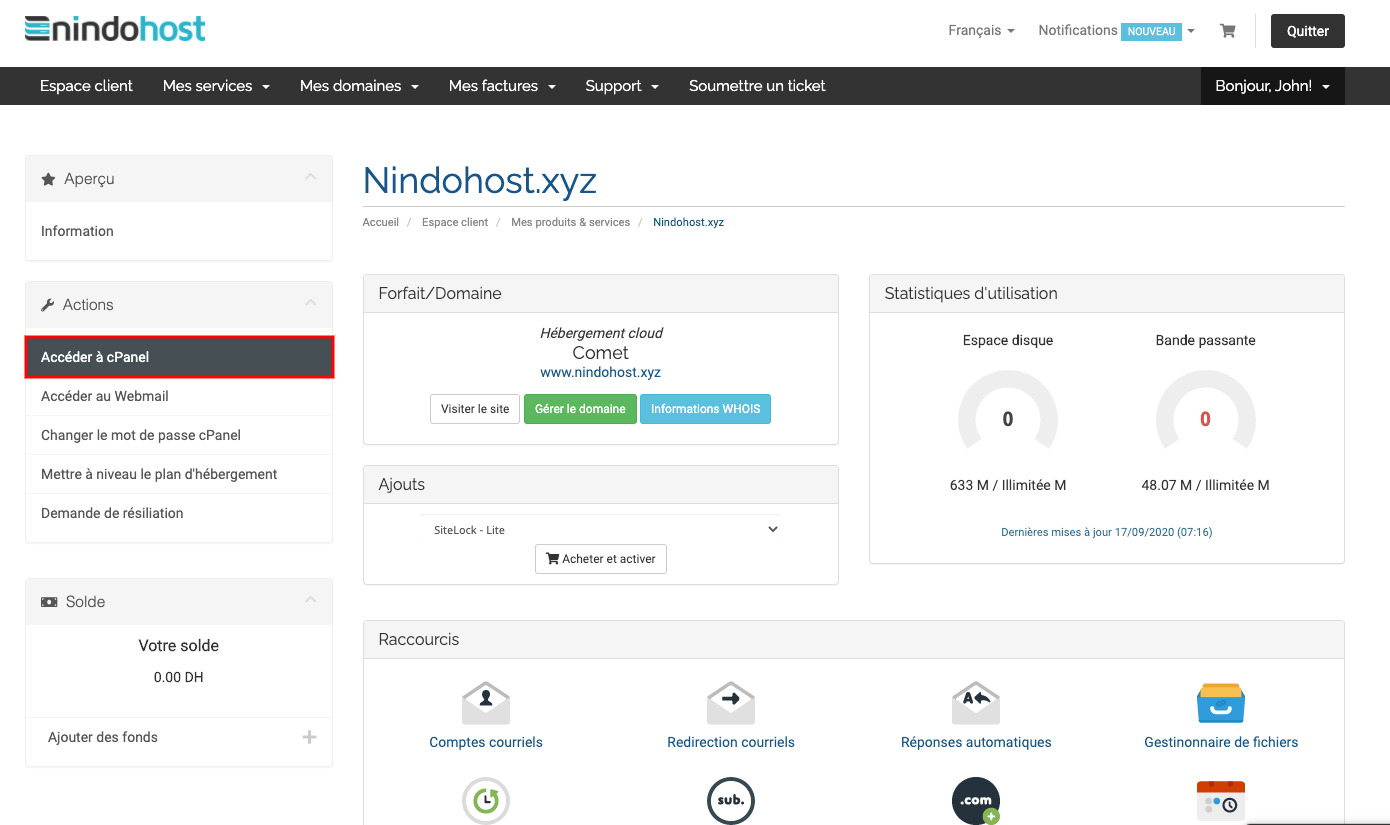Click the Bande passante usage gauge
The height and width of the screenshot is (825, 1390).
(x=1205, y=412)
